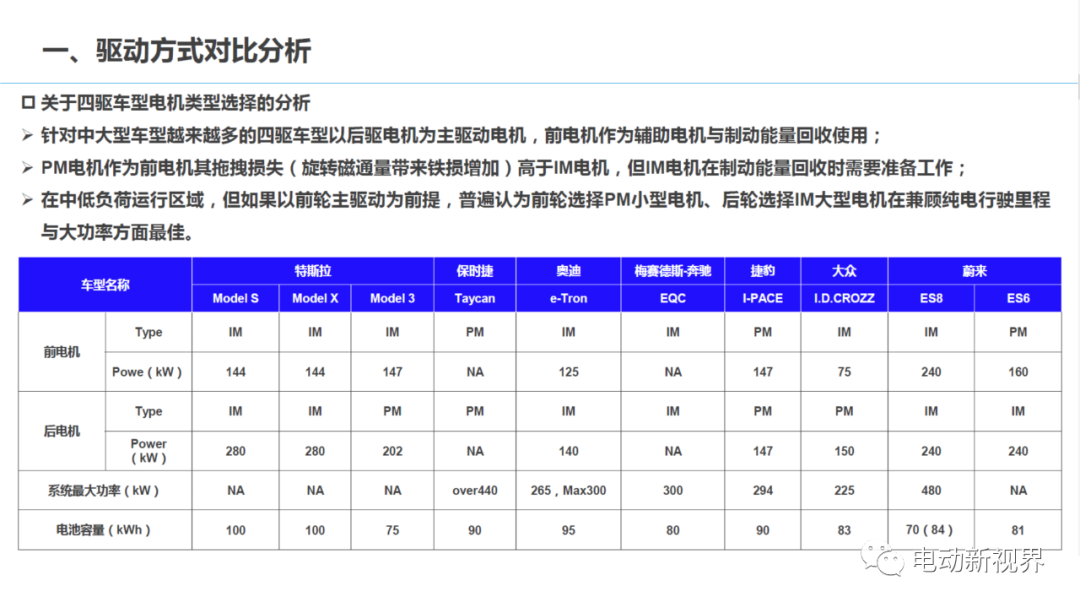This screenshot has width=1080, height=608.
Task: Click the arrow bullet before 在中低负荷运行区域
Action: pos(28,200)
